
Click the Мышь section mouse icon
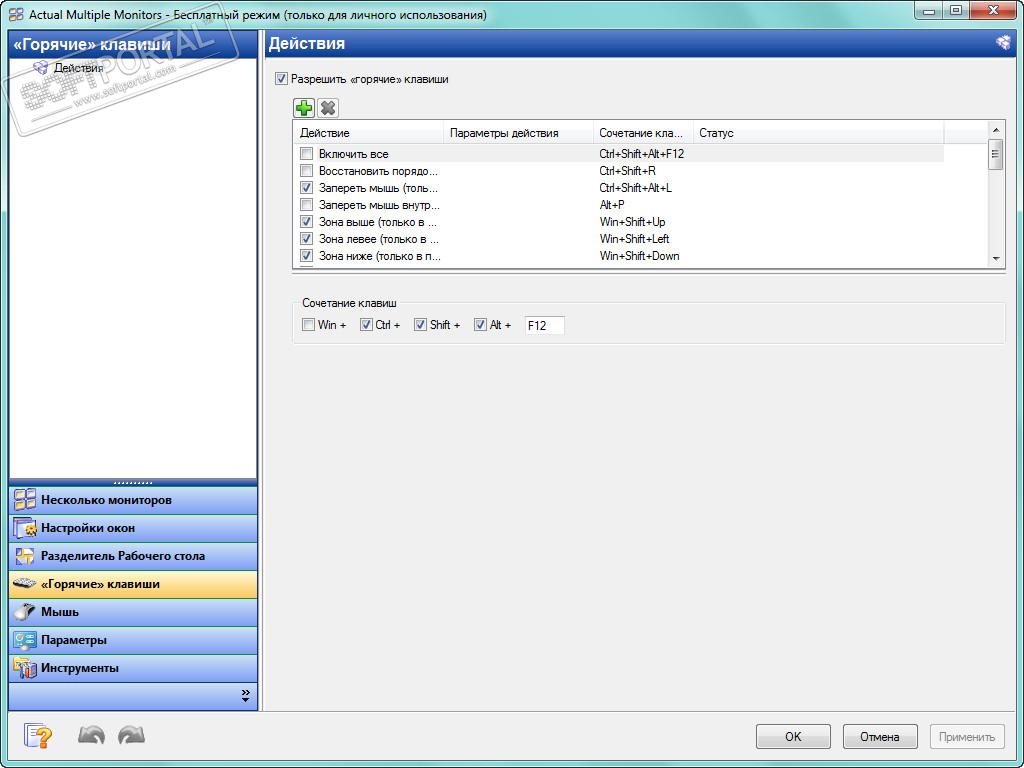point(25,612)
